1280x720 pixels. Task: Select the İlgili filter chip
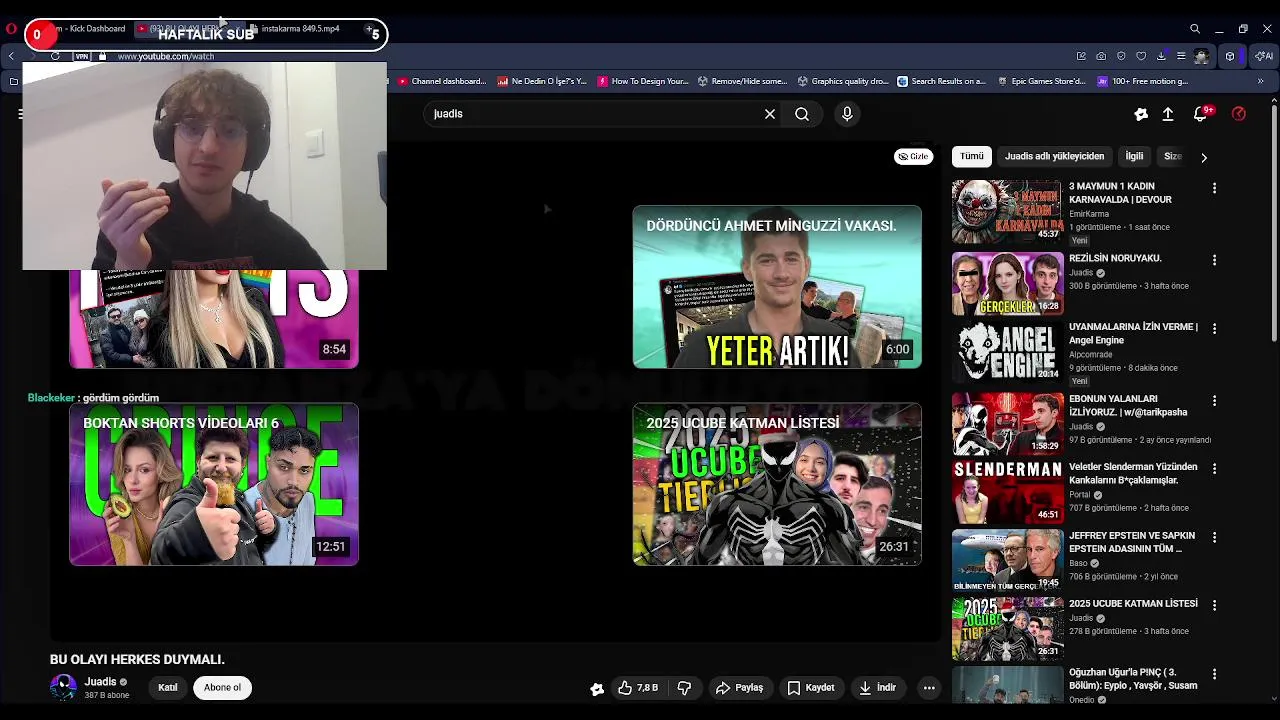click(1134, 157)
